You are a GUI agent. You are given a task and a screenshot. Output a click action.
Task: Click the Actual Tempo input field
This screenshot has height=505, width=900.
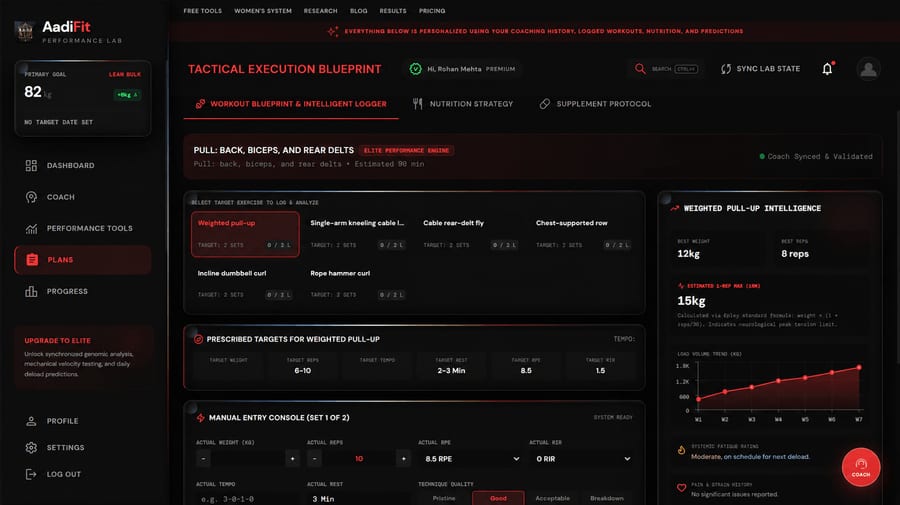[x=247, y=499]
